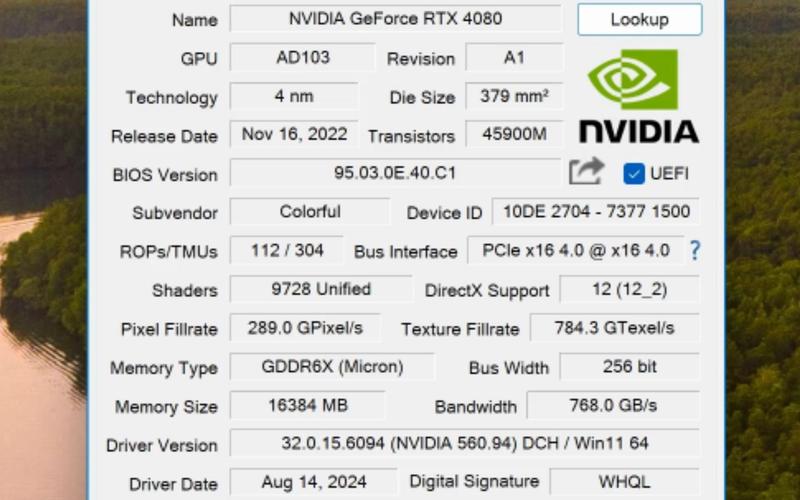Click the Bus Interface PCIe value field
The width and height of the screenshot is (800, 500).
(575, 250)
